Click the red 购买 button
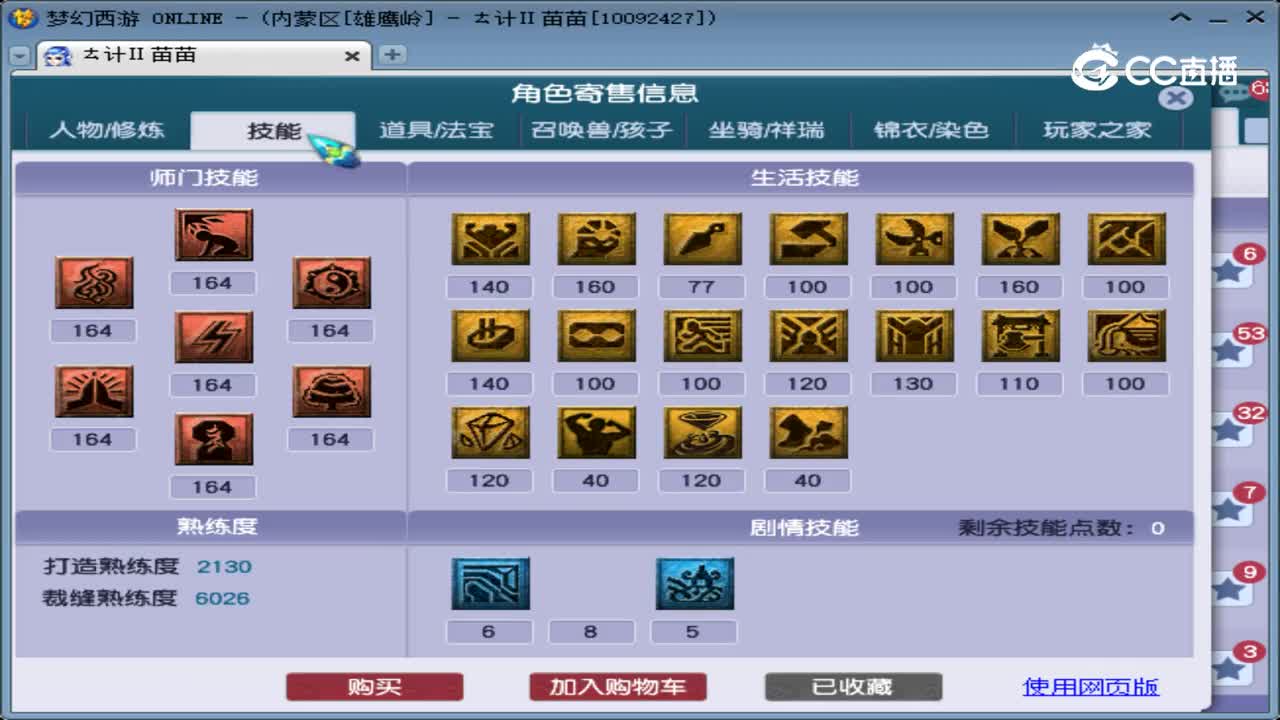Viewport: 1280px width, 720px height. [x=374, y=687]
